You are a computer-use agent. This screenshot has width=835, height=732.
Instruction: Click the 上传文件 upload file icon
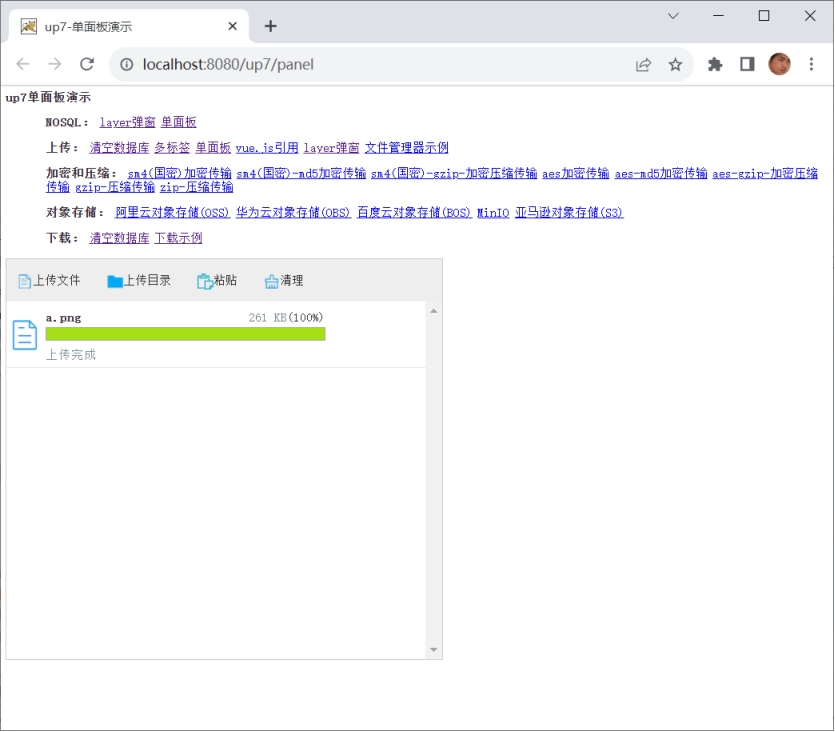point(24,281)
